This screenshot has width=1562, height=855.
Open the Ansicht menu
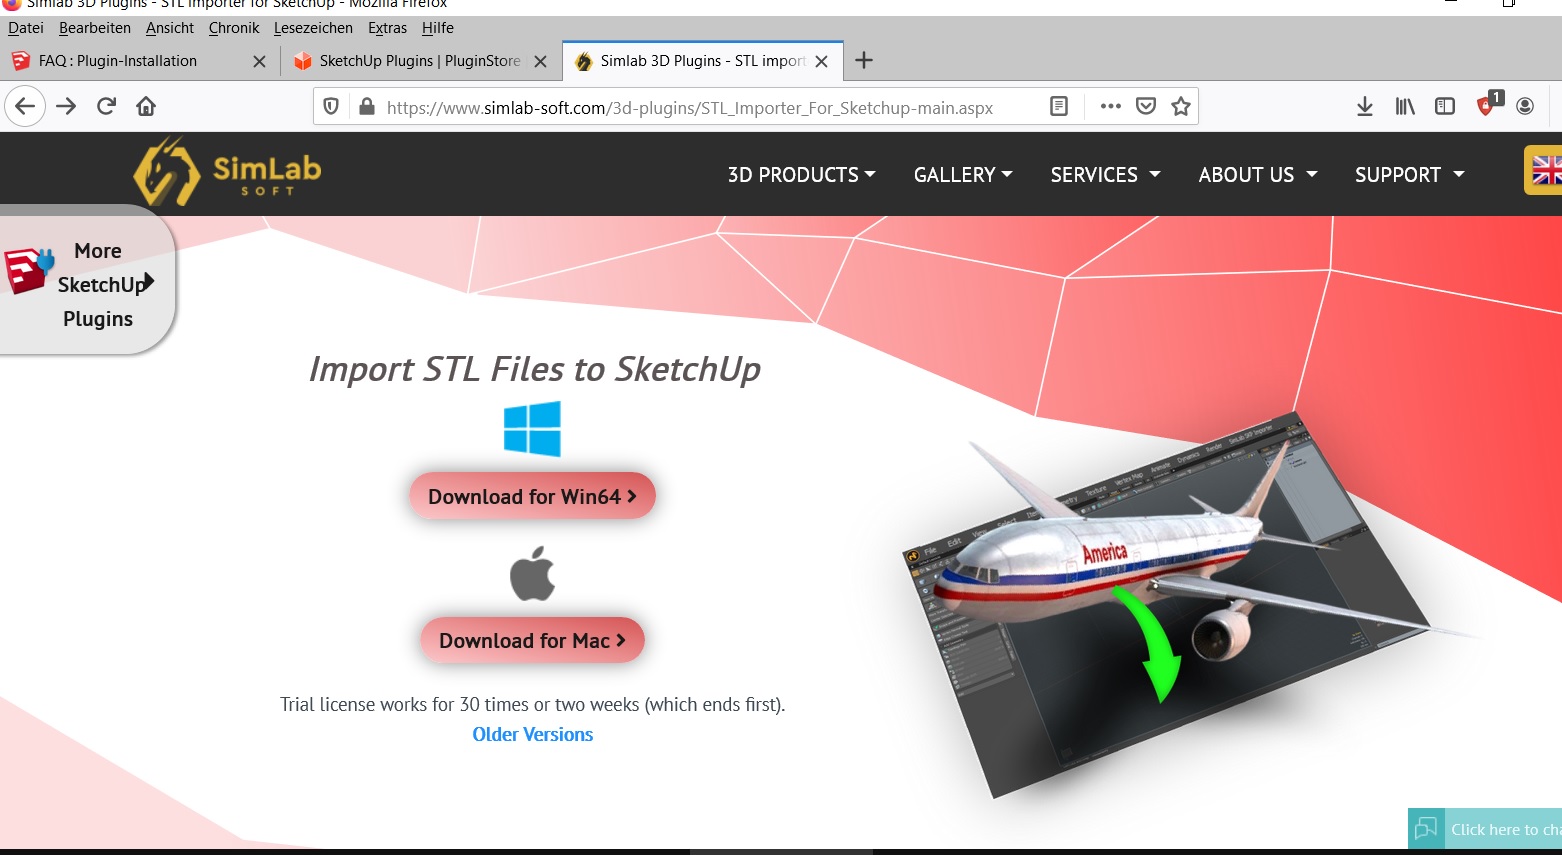coord(170,28)
